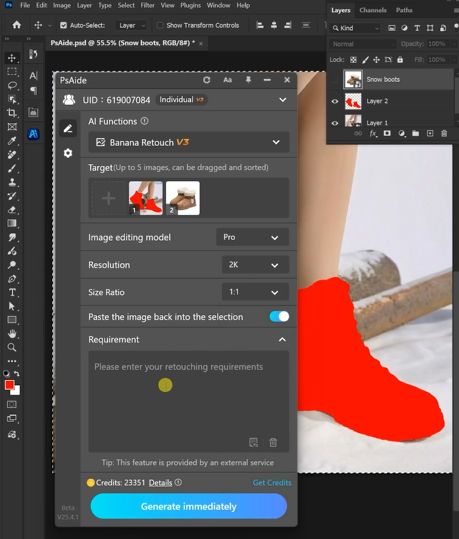
Task: Select the Dodge tool
Action: point(12,265)
